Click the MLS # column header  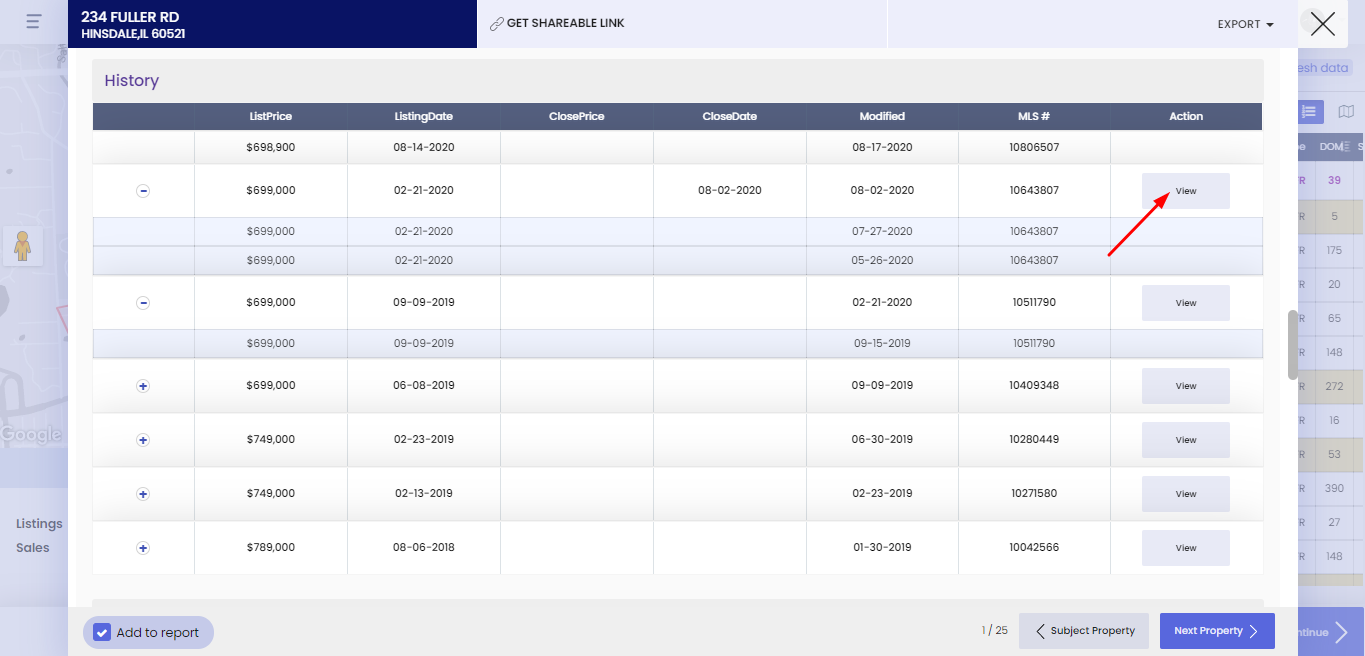click(x=1034, y=116)
